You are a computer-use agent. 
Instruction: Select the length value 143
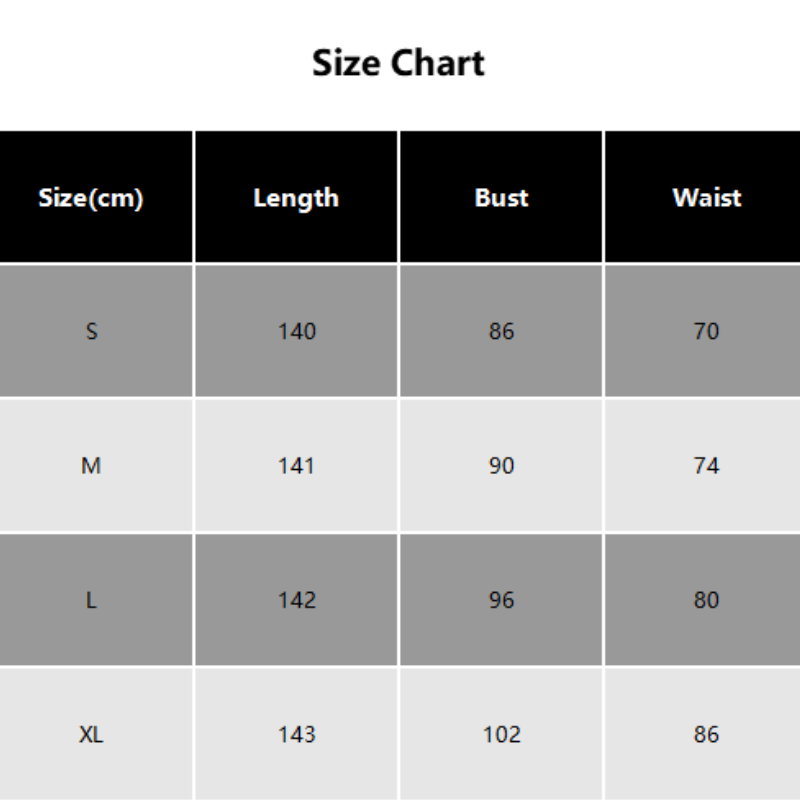click(x=296, y=734)
